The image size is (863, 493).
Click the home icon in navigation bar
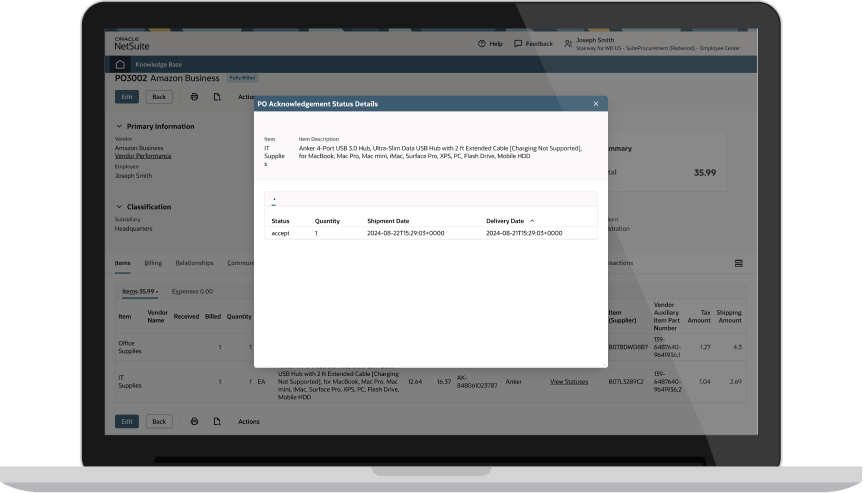coord(120,64)
